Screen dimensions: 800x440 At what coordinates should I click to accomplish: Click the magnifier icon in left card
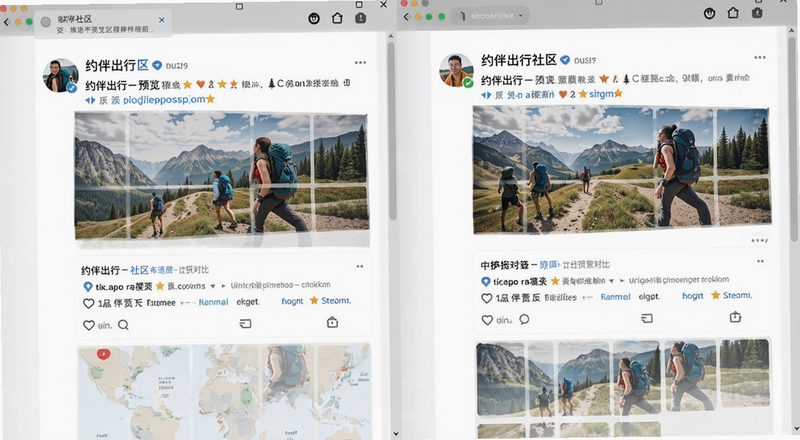click(x=123, y=325)
